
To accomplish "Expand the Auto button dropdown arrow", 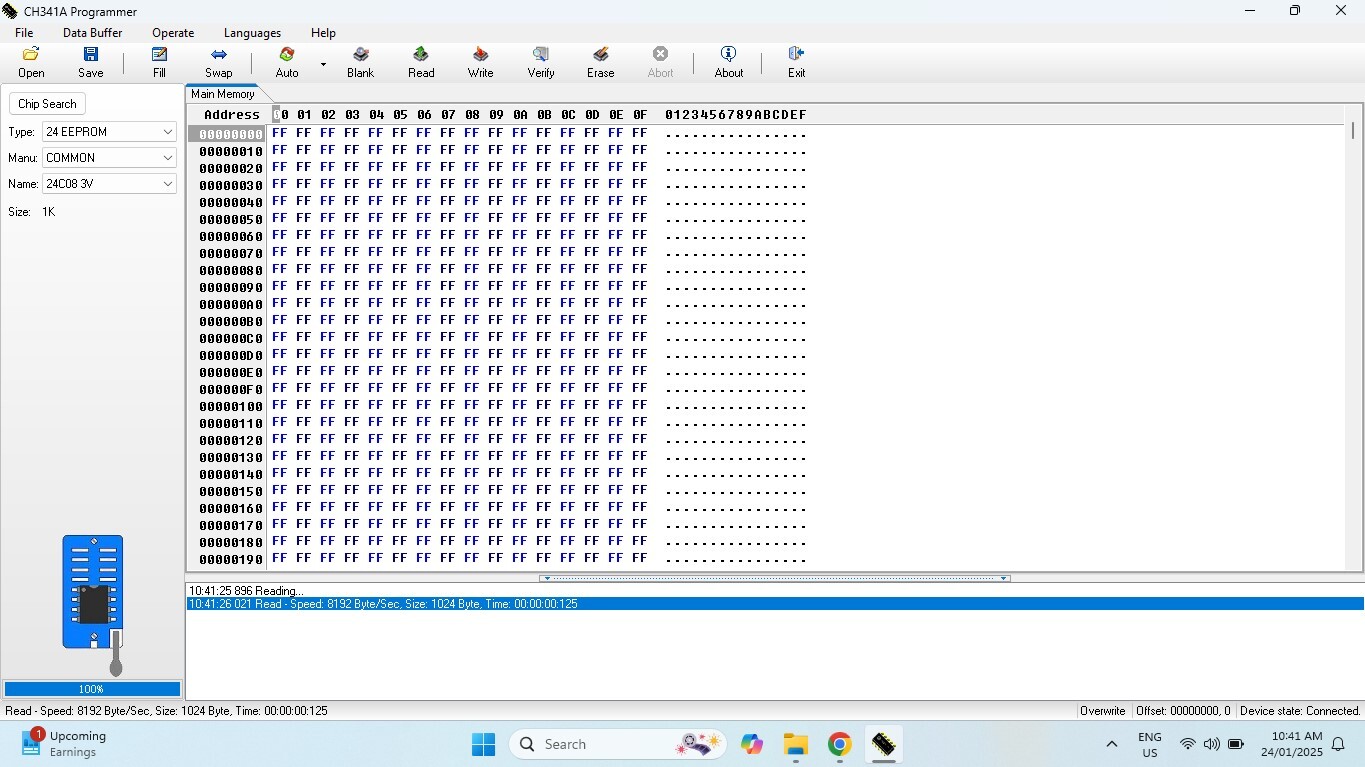I will (323, 64).
